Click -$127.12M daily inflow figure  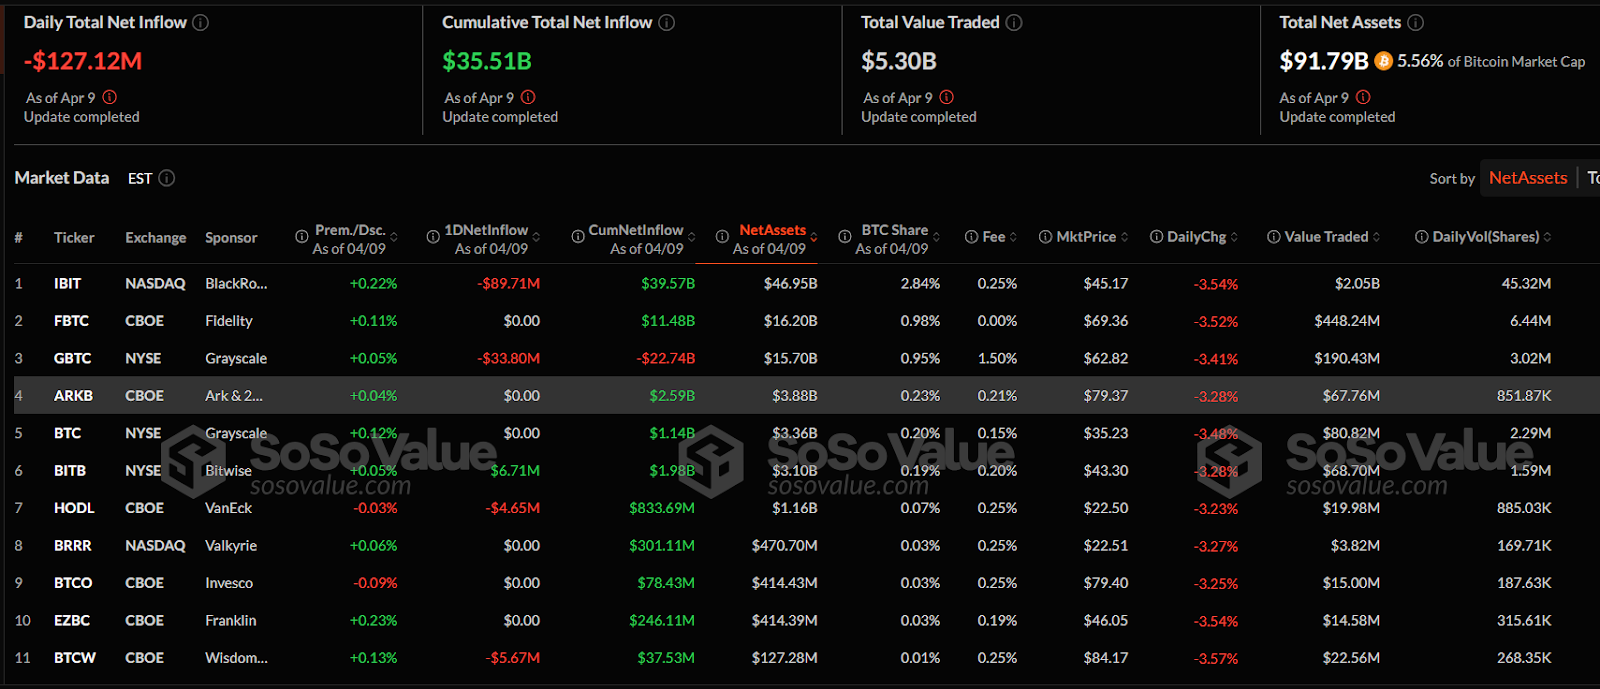click(83, 61)
